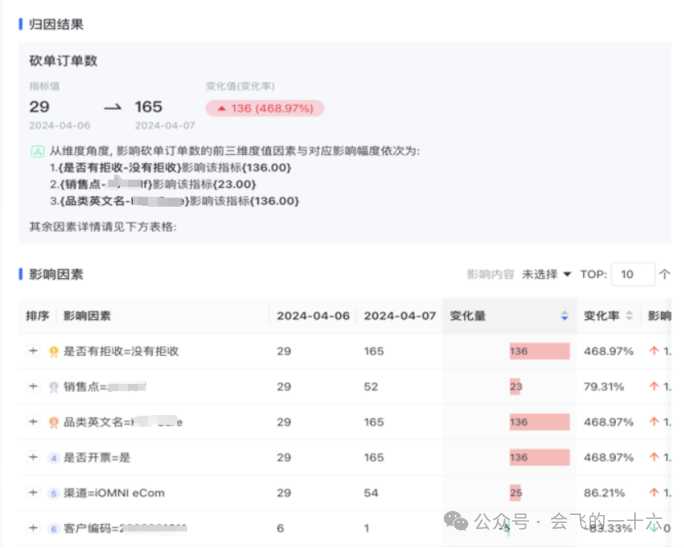
Task: Click 79.31% in the 销售点 row
Action: point(604,387)
